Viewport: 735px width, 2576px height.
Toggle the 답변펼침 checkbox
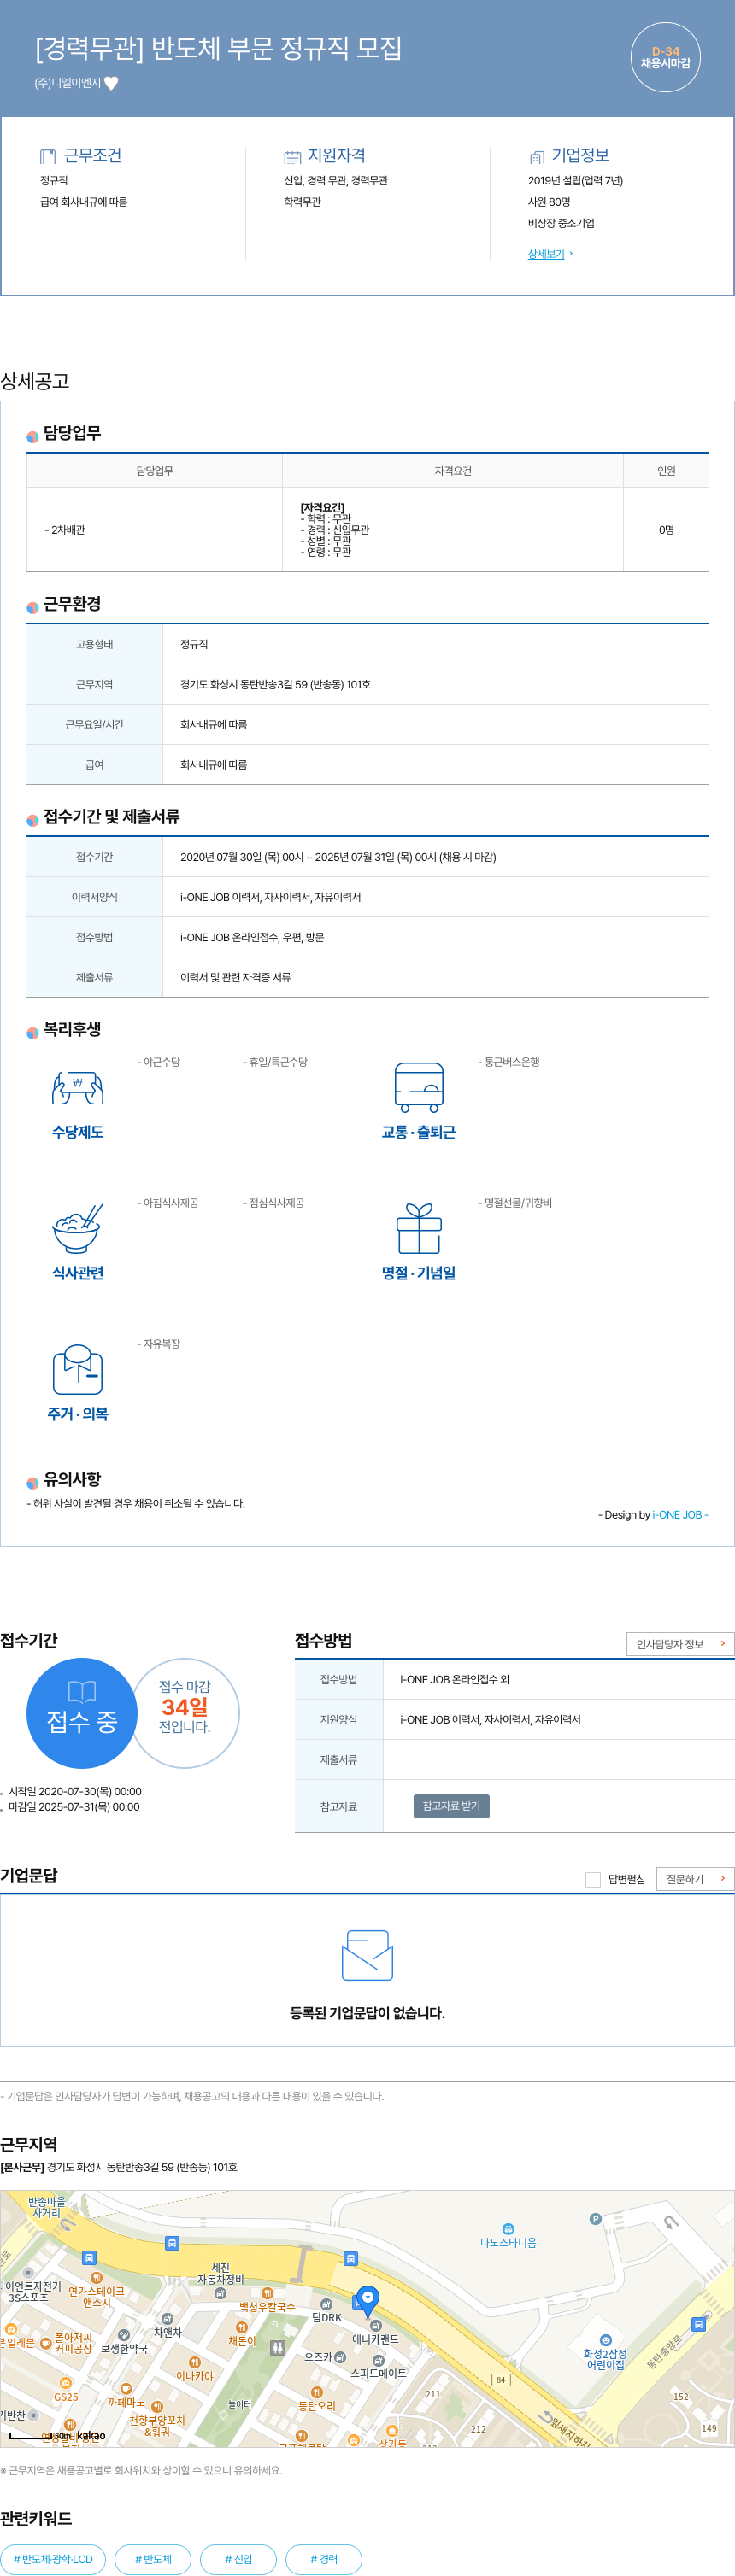tap(593, 1879)
